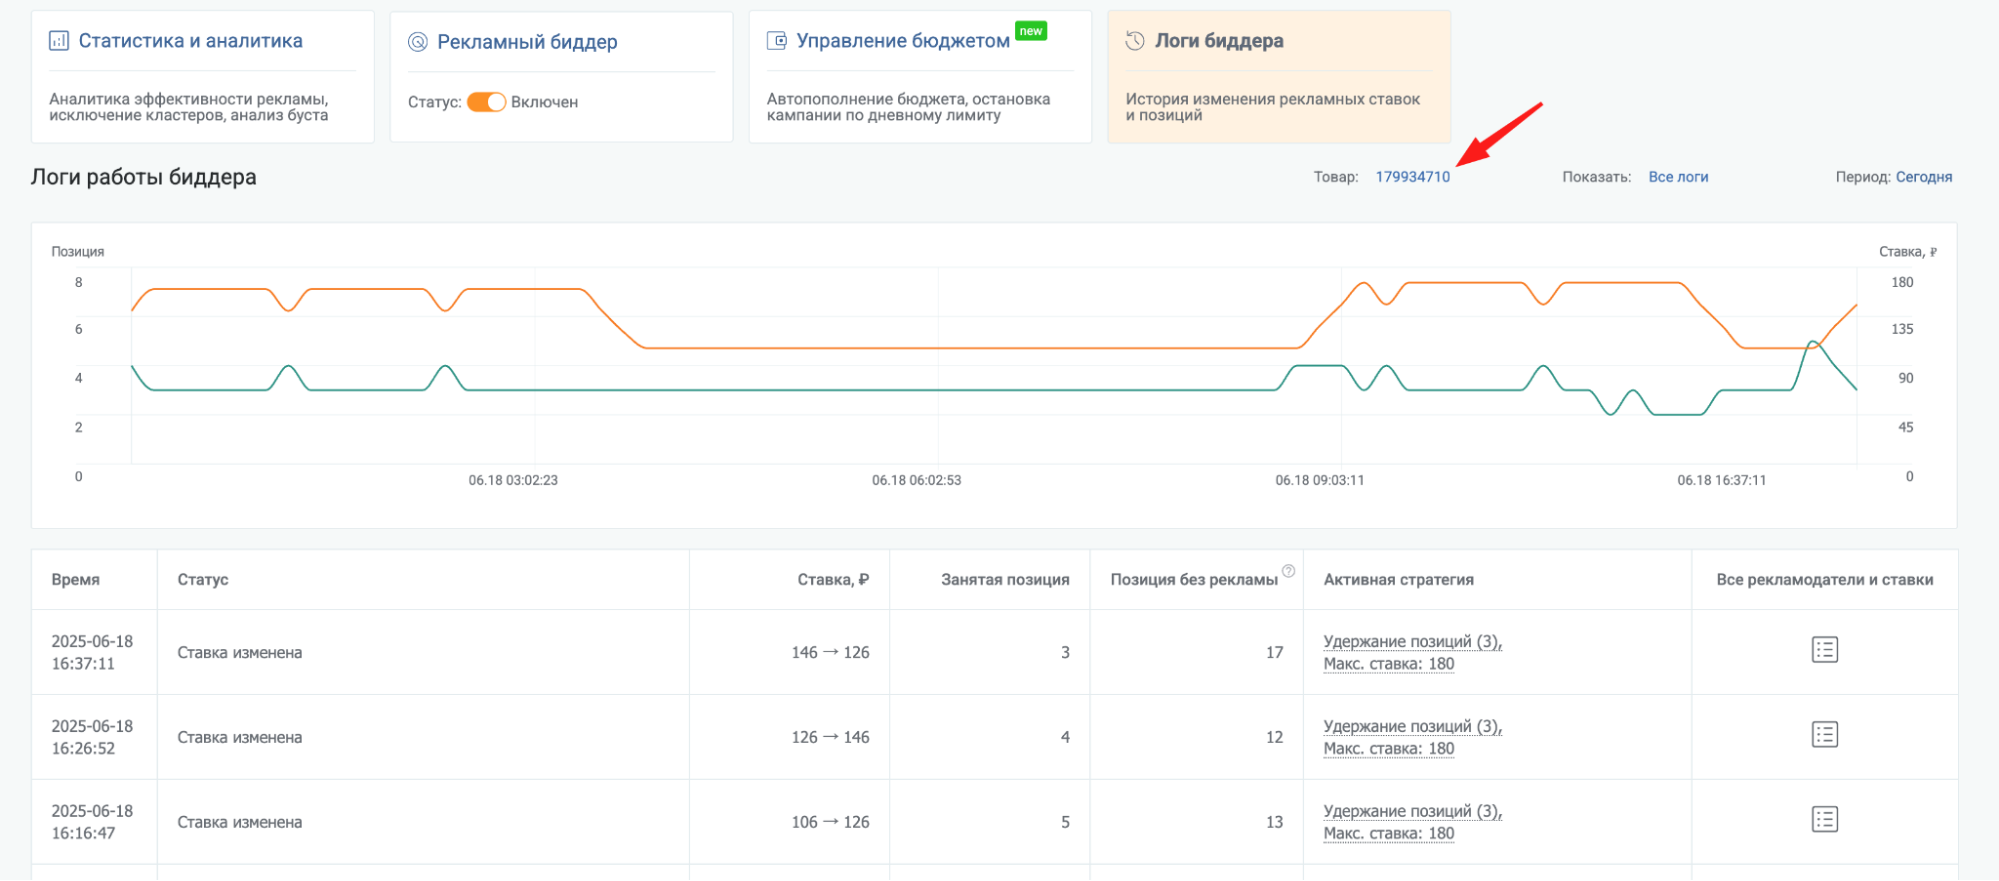Open the product selector 179934710
This screenshot has width=1999, height=881.
click(x=1412, y=177)
